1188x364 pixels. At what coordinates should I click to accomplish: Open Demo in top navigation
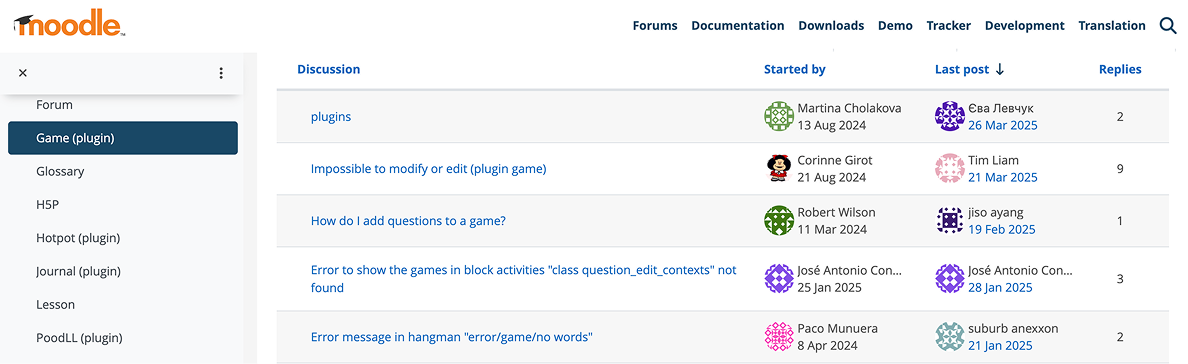895,26
